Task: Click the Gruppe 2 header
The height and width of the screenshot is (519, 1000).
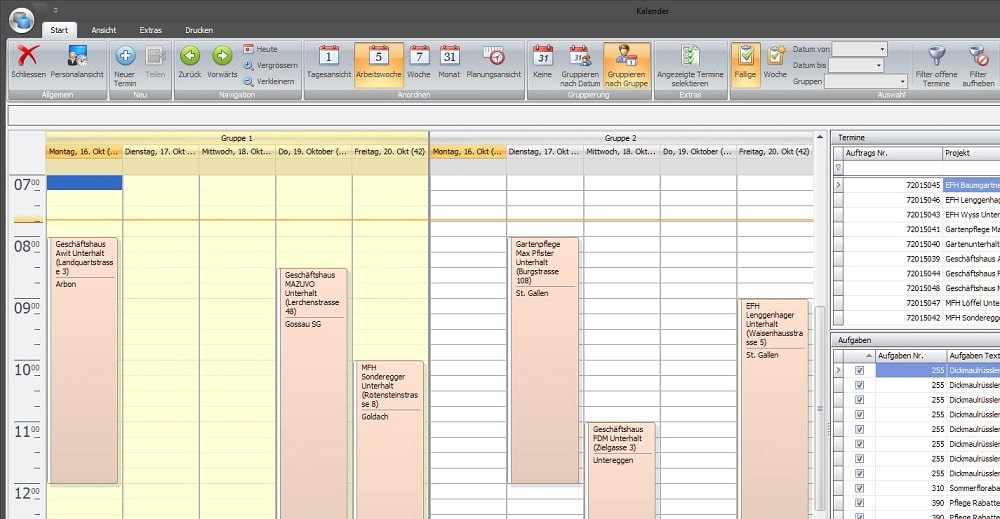Action: pos(621,138)
